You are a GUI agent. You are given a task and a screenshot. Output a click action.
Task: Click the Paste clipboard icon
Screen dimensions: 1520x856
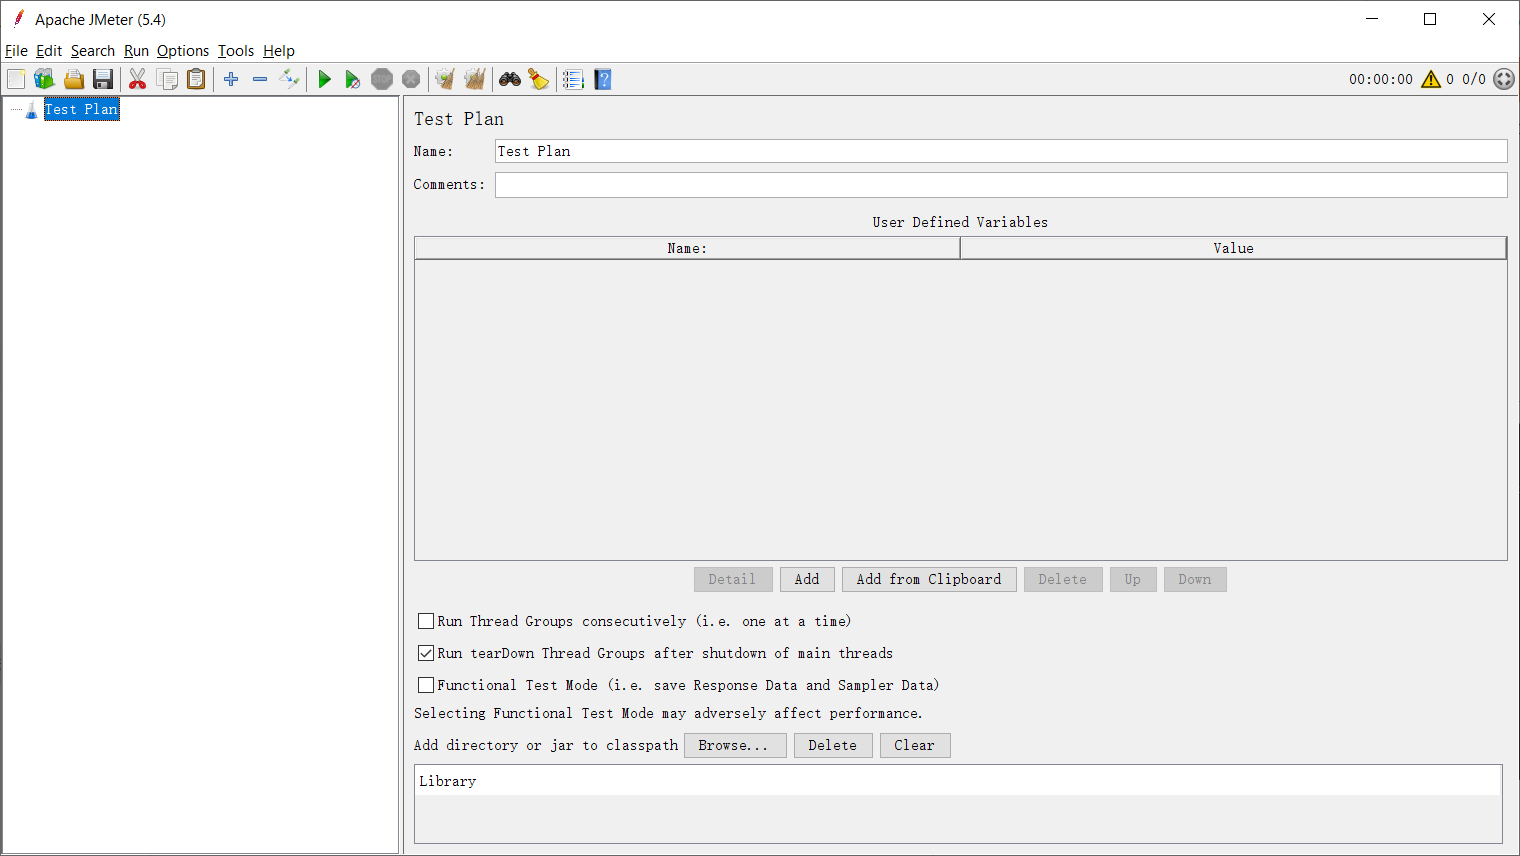pyautogui.click(x=197, y=79)
